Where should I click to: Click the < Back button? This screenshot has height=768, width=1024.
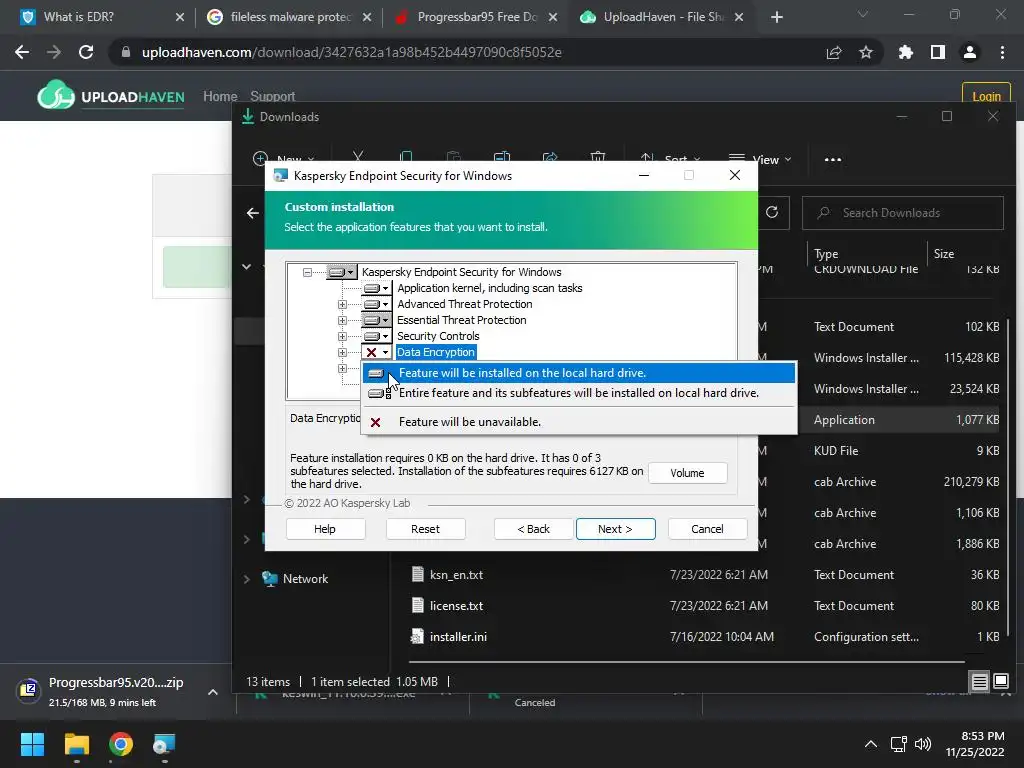[x=534, y=529]
